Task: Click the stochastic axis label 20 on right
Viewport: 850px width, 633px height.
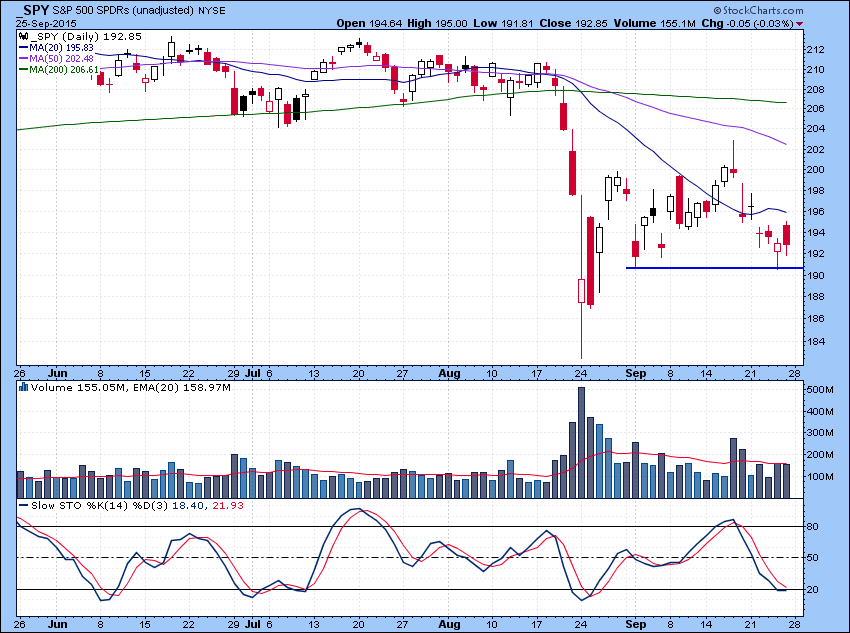Action: point(813,590)
